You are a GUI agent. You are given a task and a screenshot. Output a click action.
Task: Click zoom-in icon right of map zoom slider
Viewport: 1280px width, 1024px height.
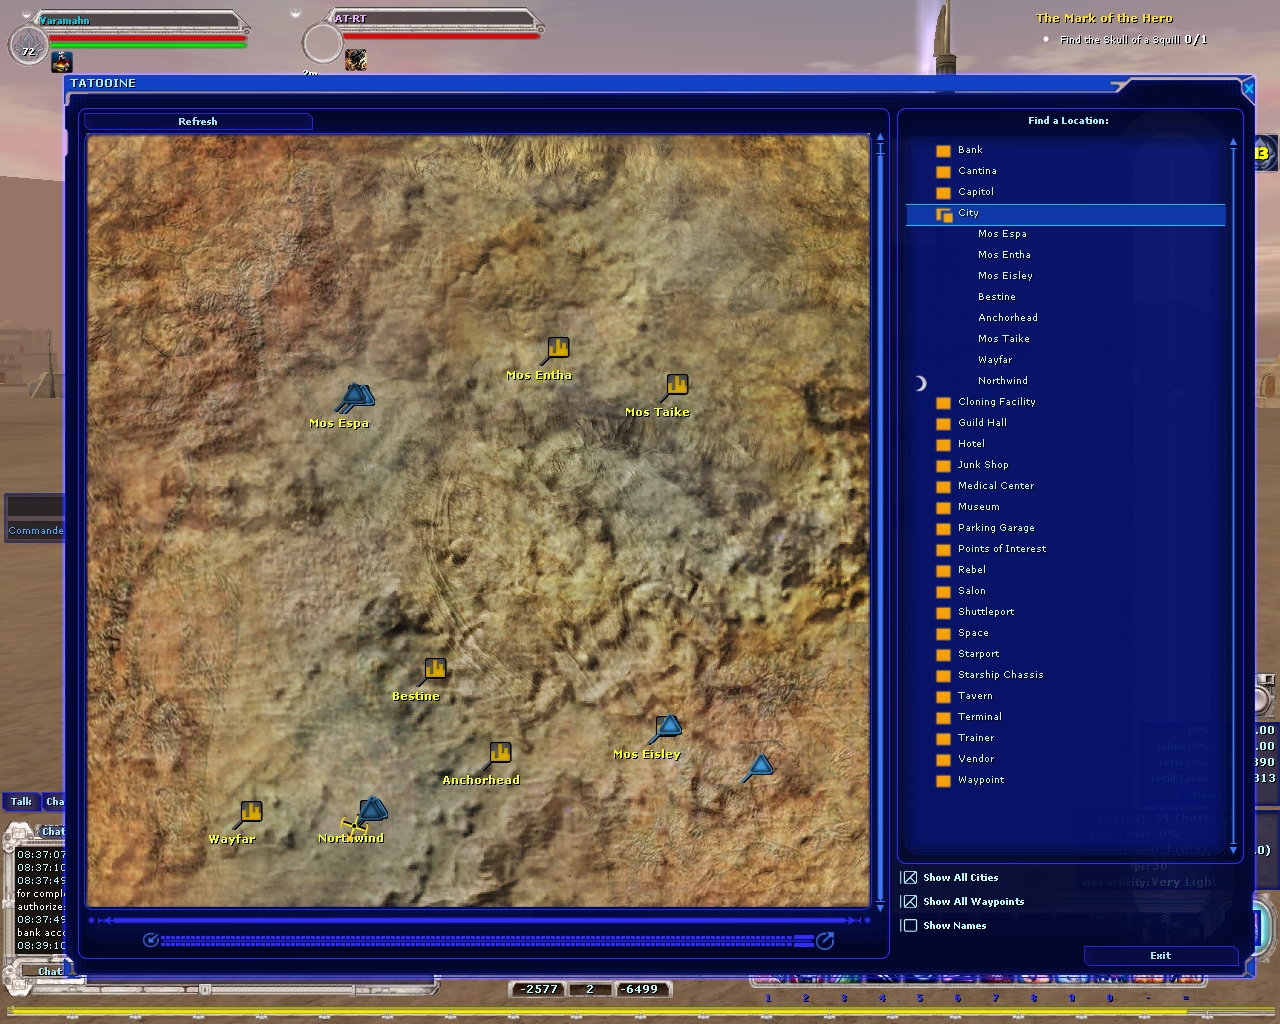825,940
